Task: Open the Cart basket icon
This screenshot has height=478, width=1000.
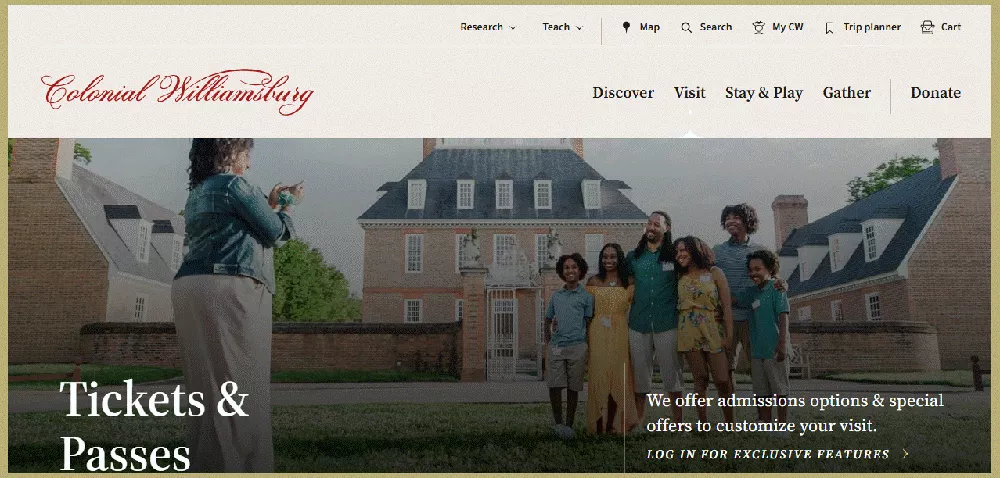Action: pos(927,27)
